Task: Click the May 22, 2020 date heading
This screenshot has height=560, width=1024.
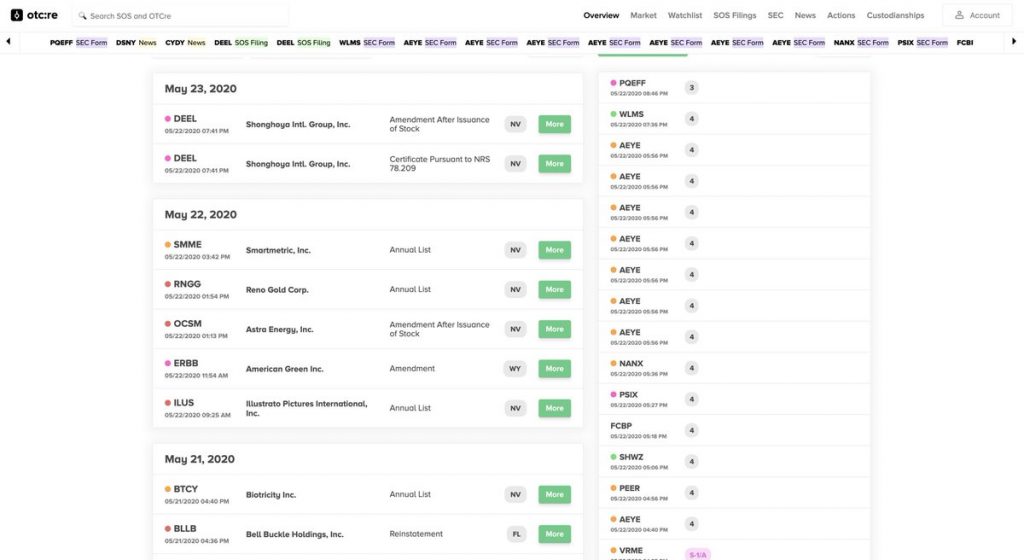Action: coord(200,215)
